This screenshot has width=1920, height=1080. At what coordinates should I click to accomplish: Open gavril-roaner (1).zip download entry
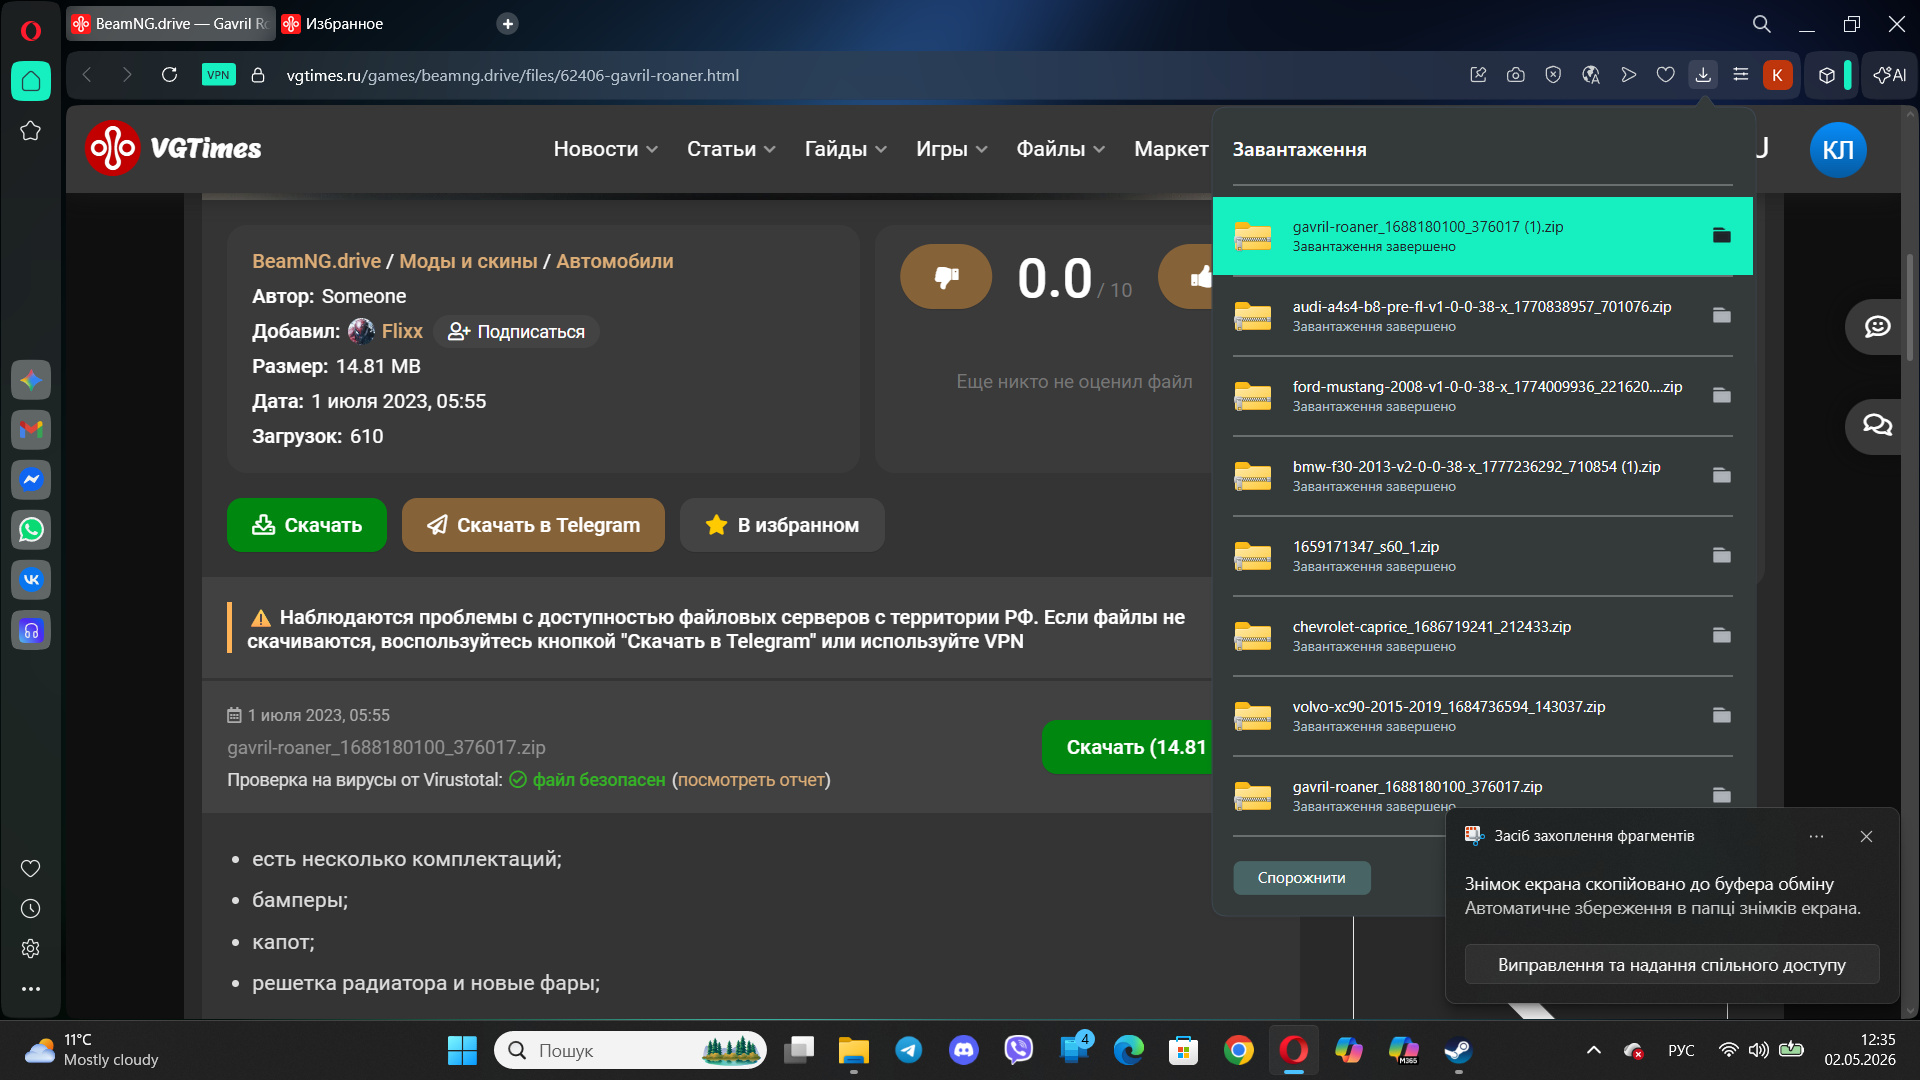pos(1482,236)
